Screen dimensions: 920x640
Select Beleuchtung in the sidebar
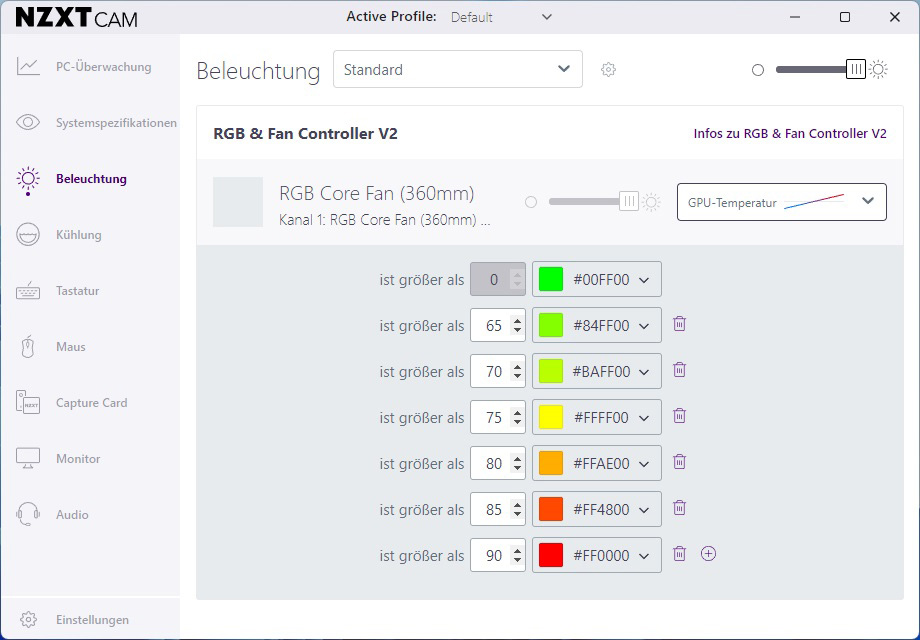92,179
